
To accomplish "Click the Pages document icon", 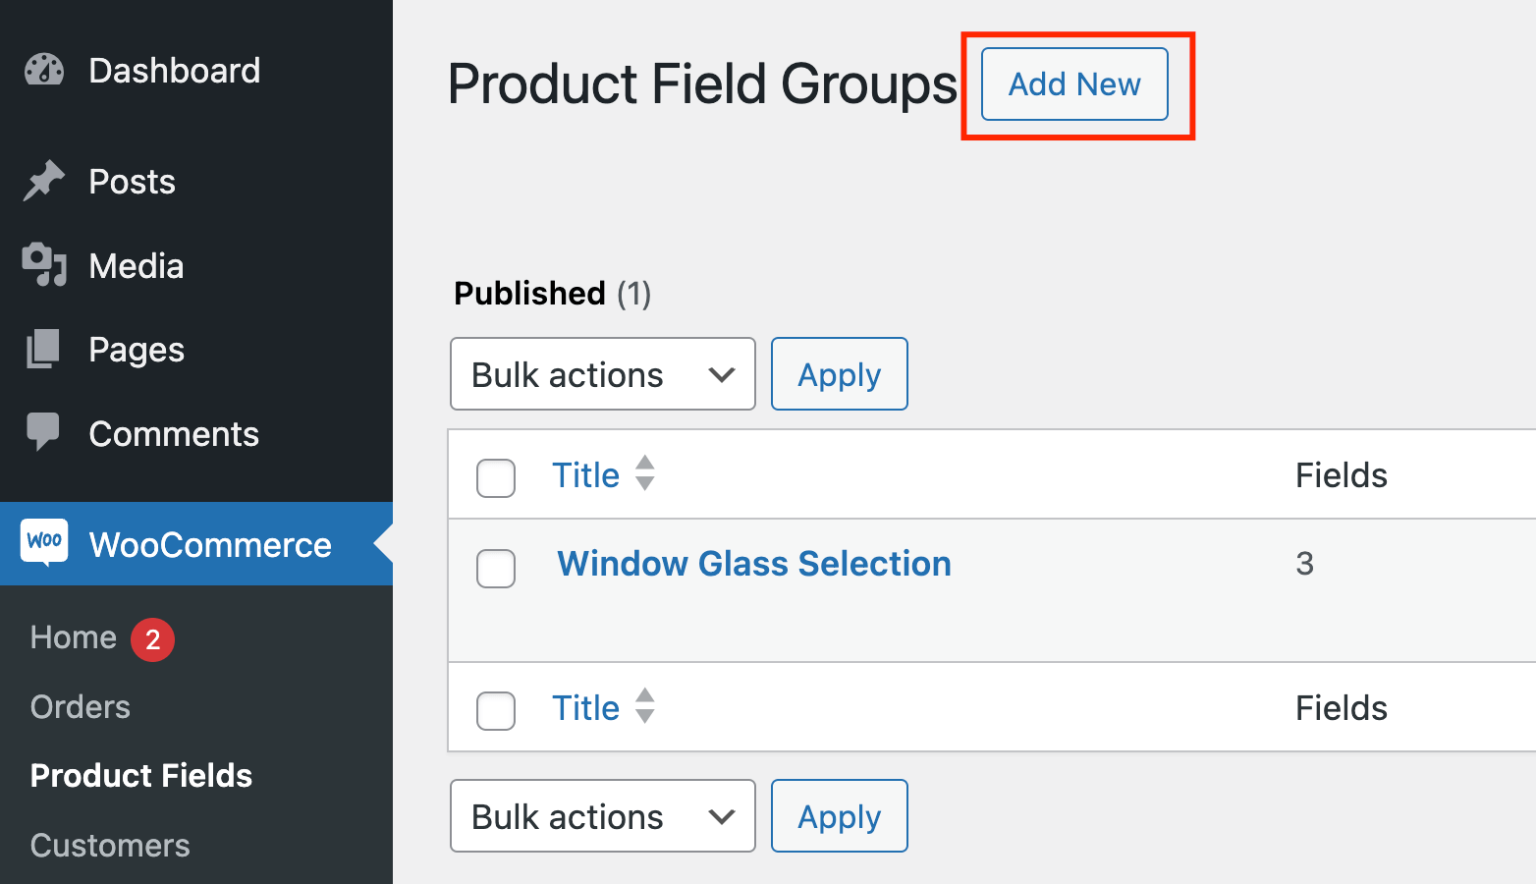I will tap(42, 349).
